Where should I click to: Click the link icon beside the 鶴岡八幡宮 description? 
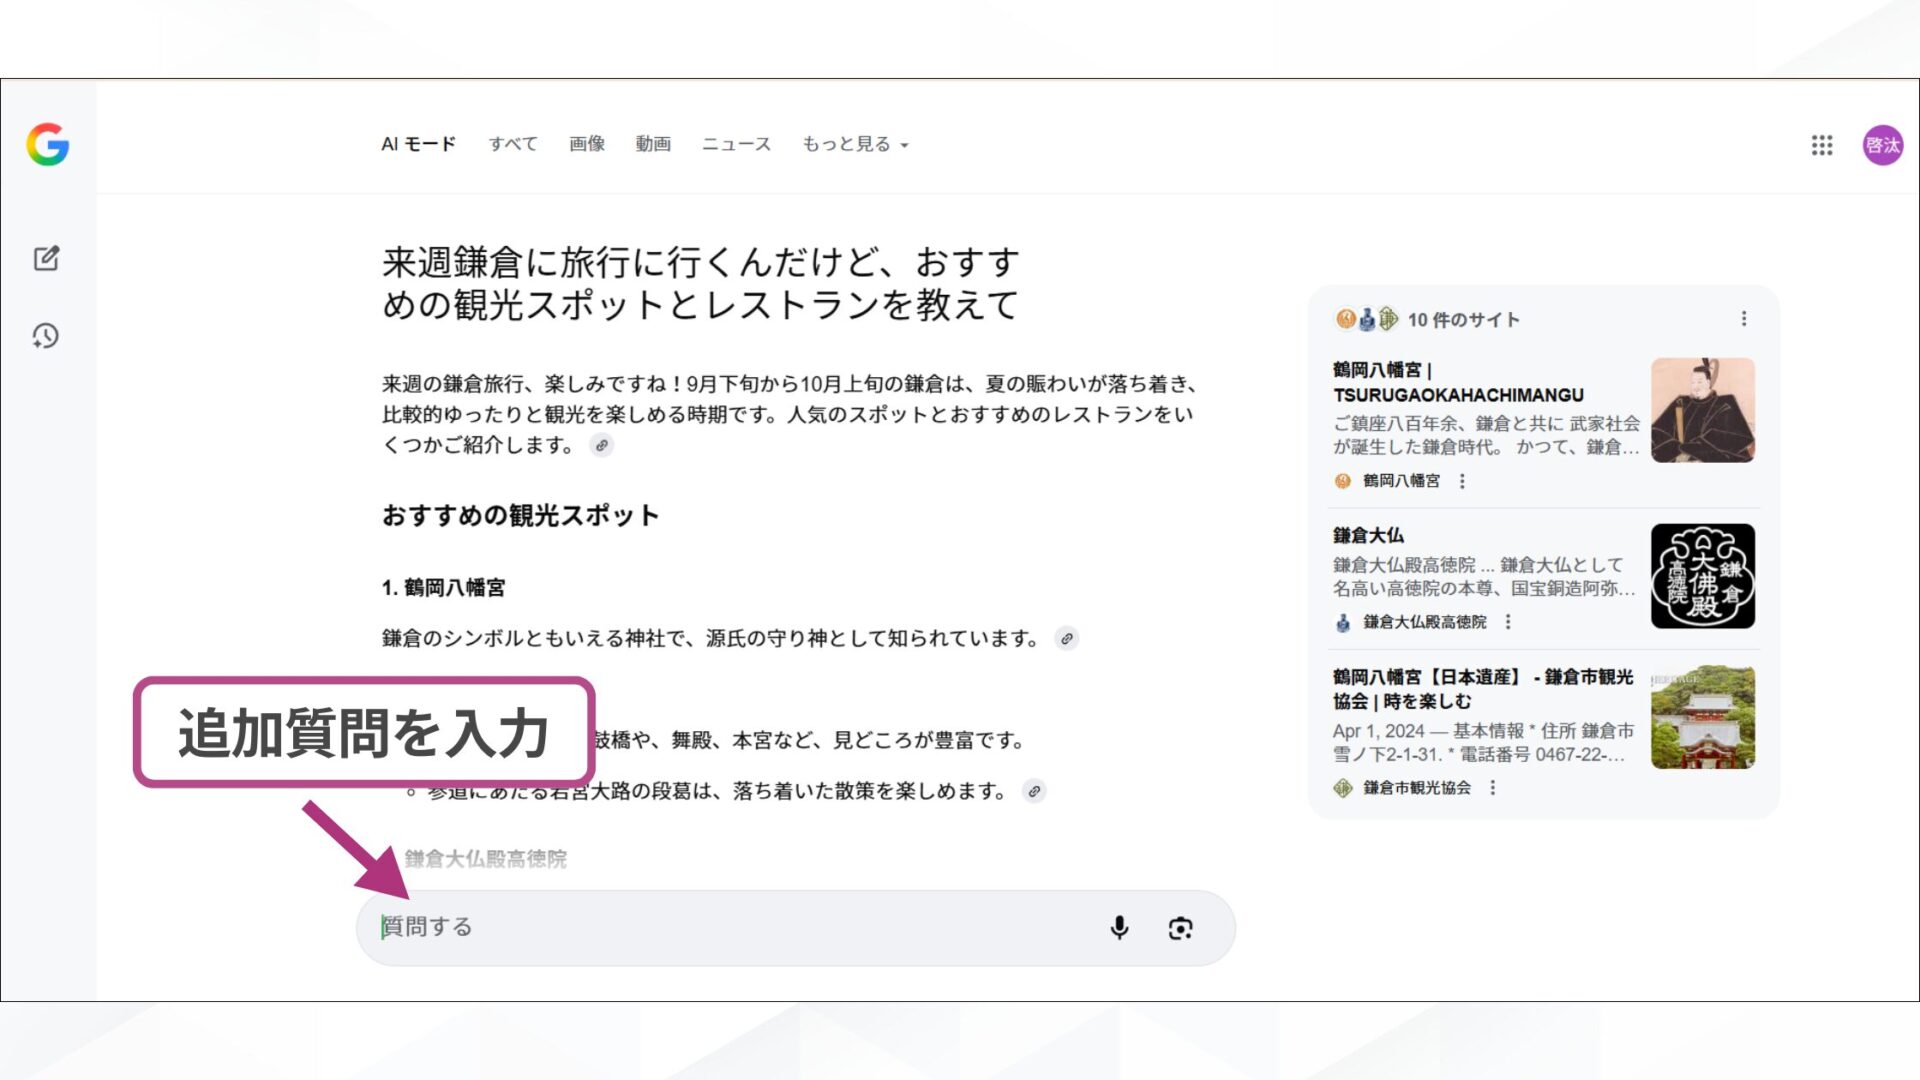(1067, 638)
